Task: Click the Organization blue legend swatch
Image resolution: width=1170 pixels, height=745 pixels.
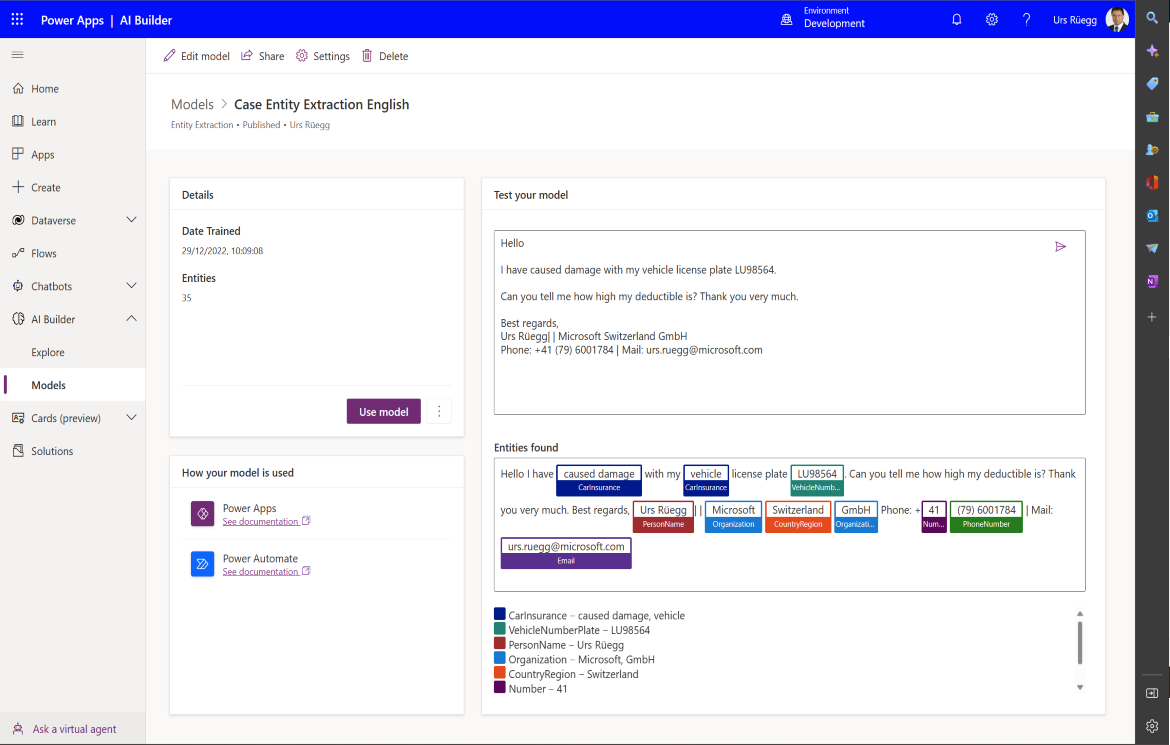Action: tap(500, 658)
